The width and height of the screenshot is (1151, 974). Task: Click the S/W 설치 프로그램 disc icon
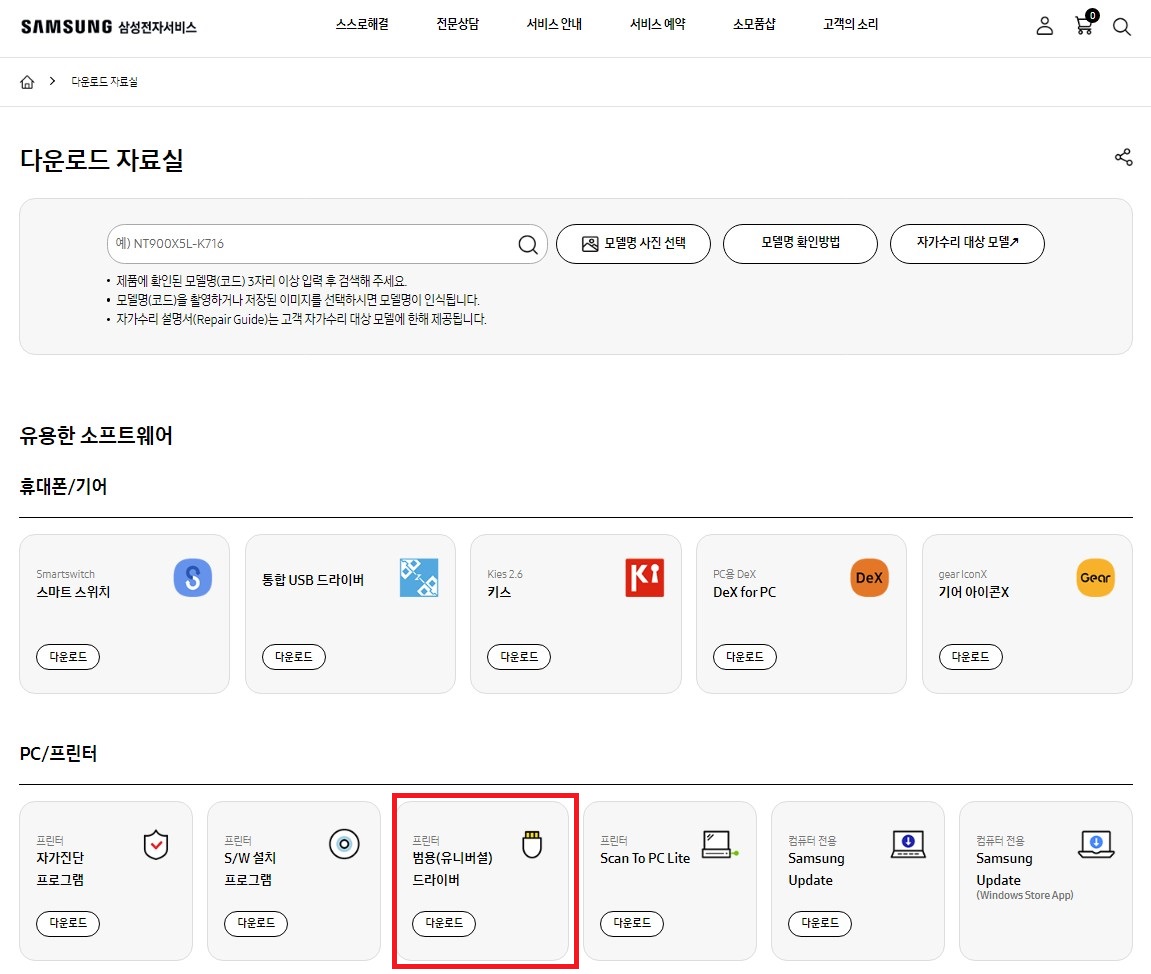coord(344,844)
